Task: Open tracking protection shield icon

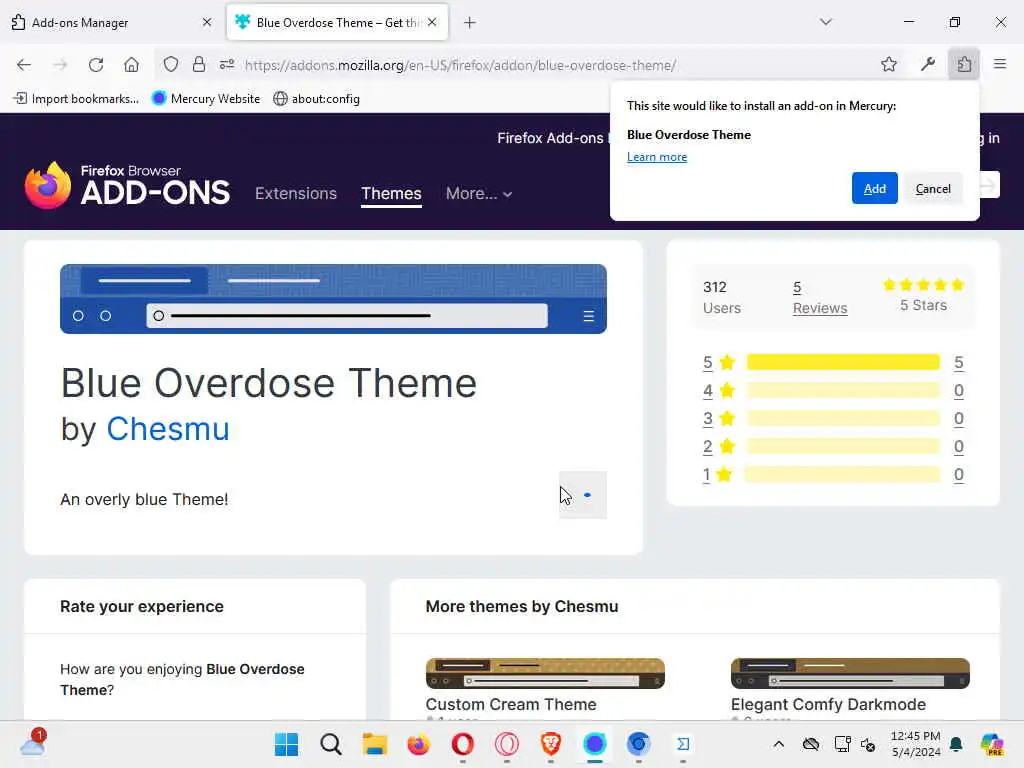Action: 171,65
